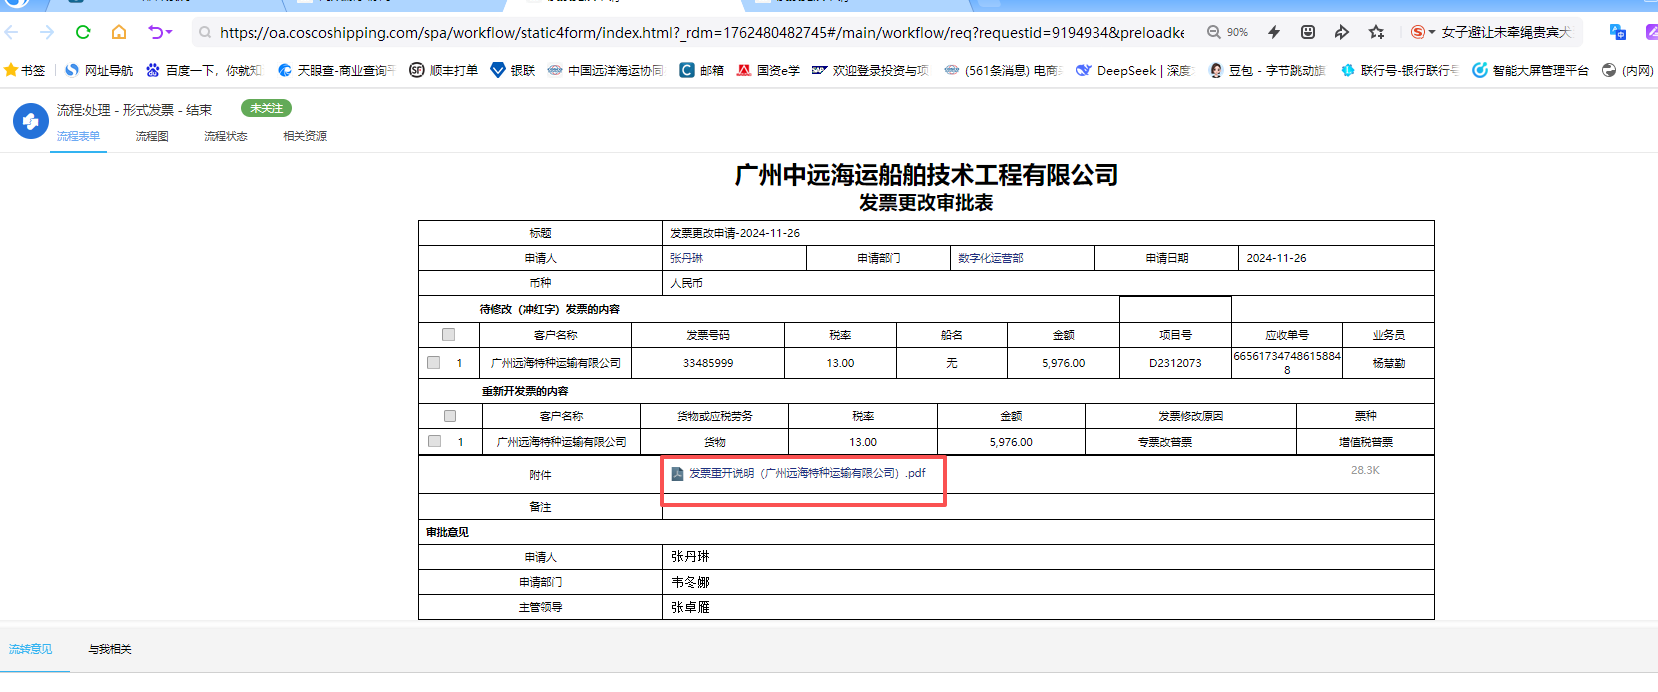This screenshot has width=1658, height=692.
Task: Click the blue workflow logo icon
Action: click(x=30, y=121)
